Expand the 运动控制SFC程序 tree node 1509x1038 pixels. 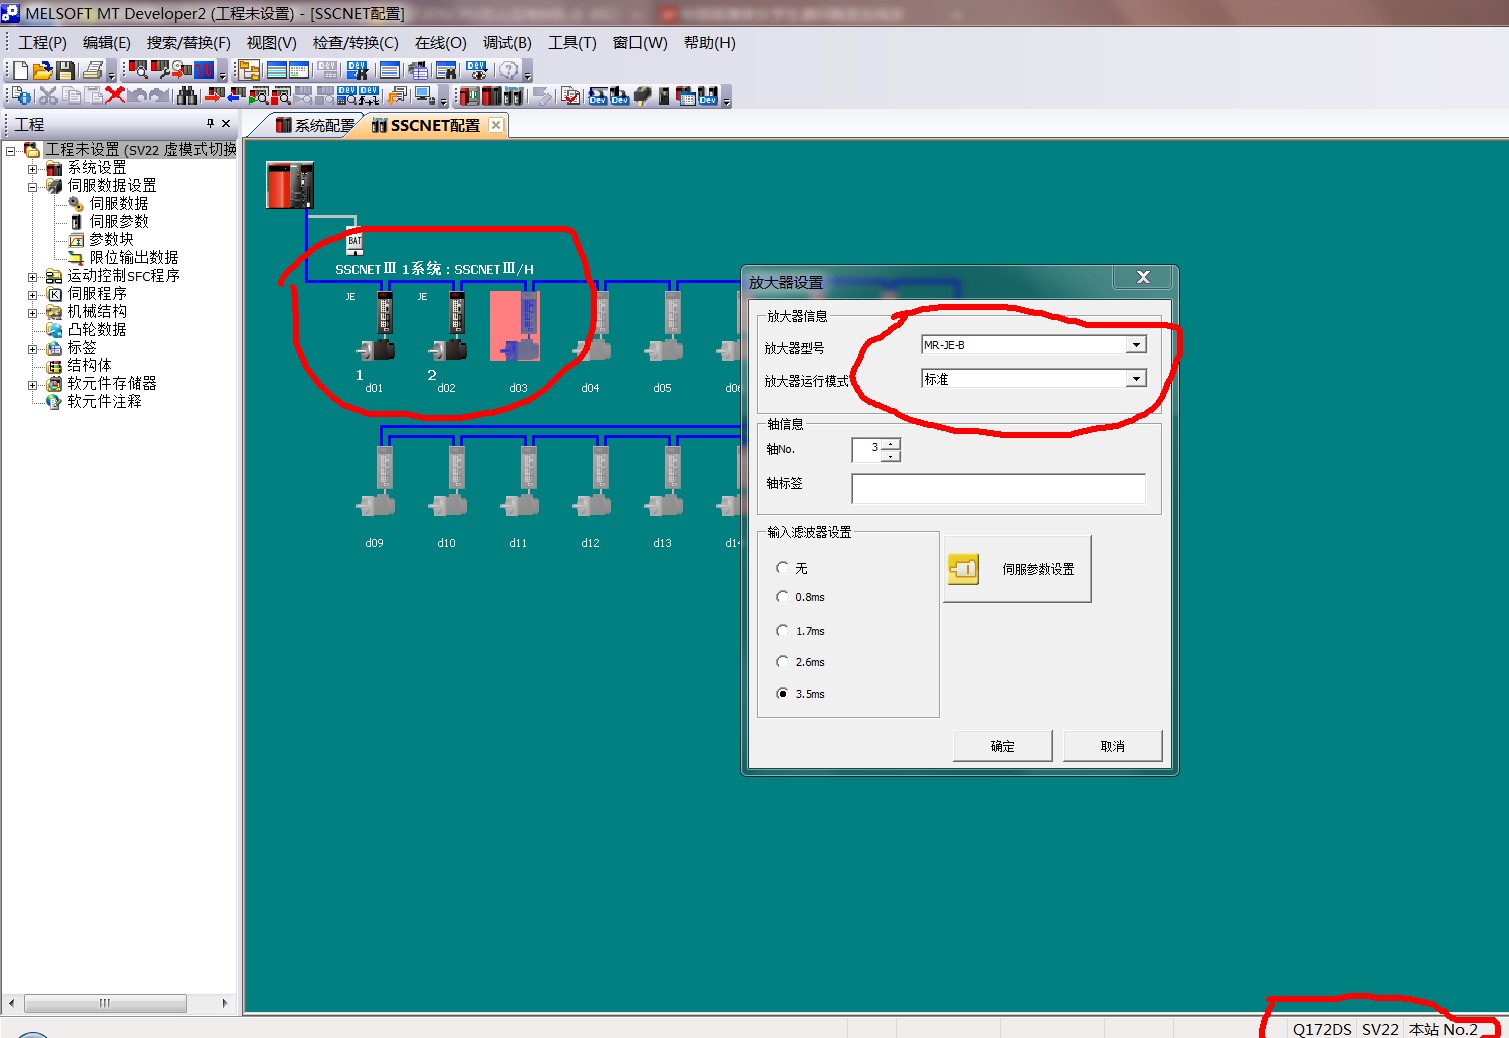pos(33,276)
